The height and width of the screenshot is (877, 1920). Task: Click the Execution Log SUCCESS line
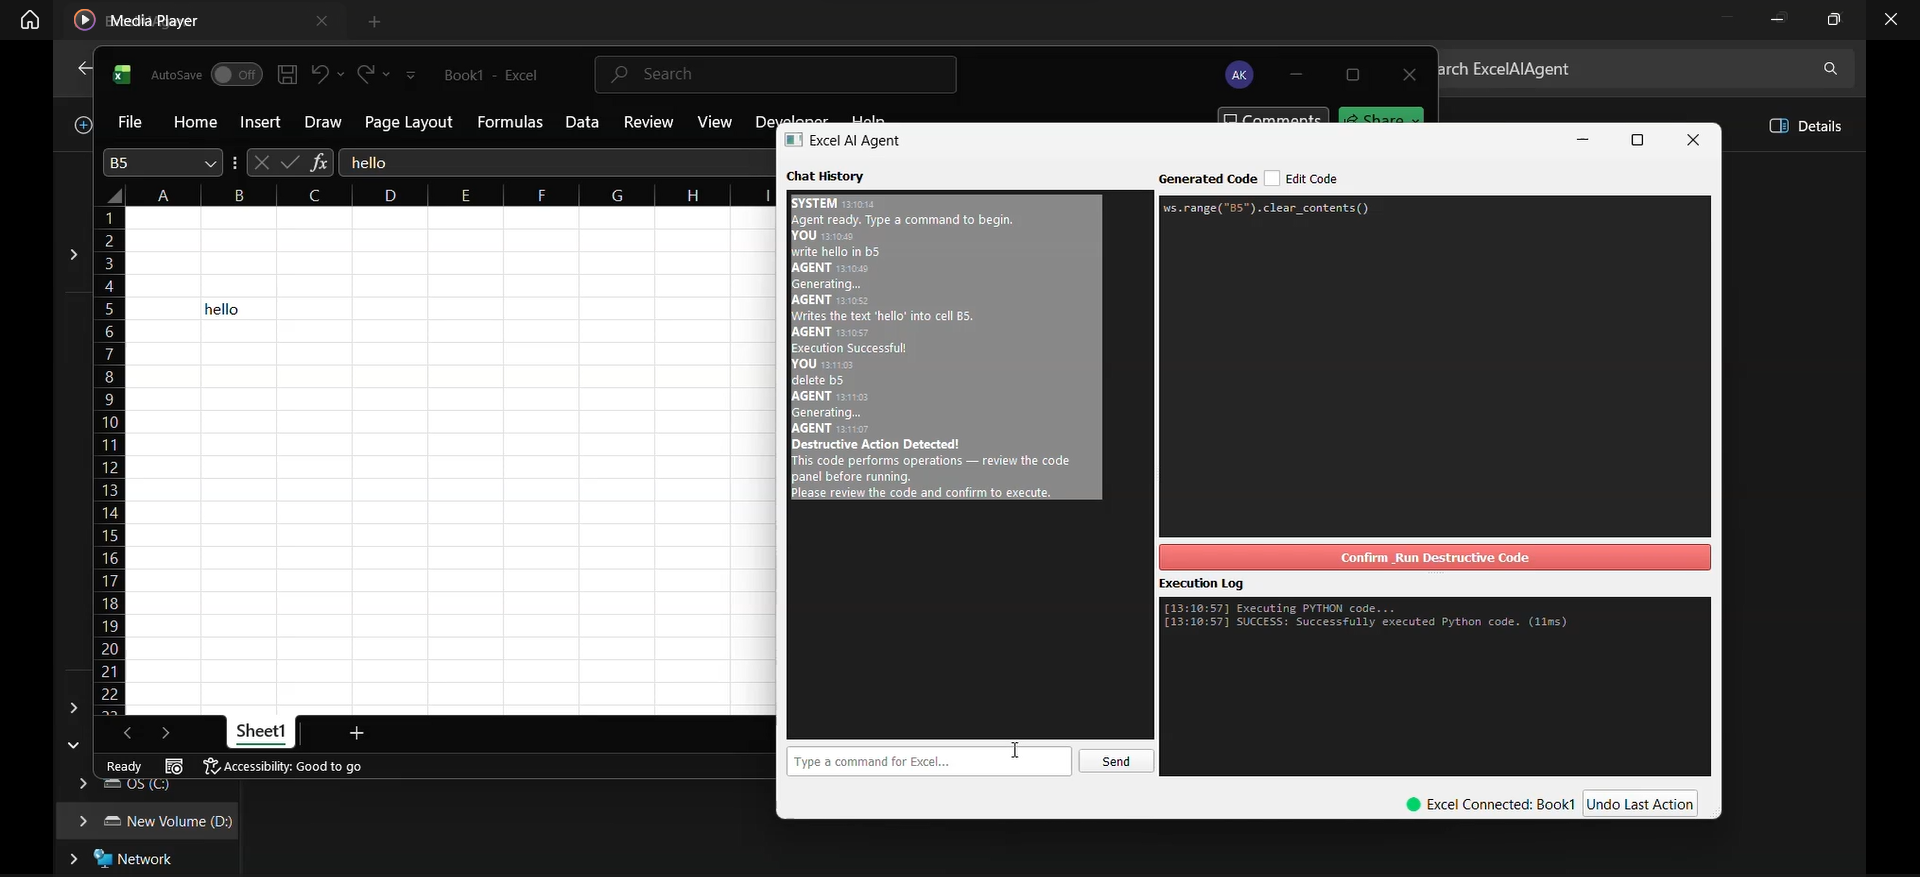click(x=1365, y=622)
